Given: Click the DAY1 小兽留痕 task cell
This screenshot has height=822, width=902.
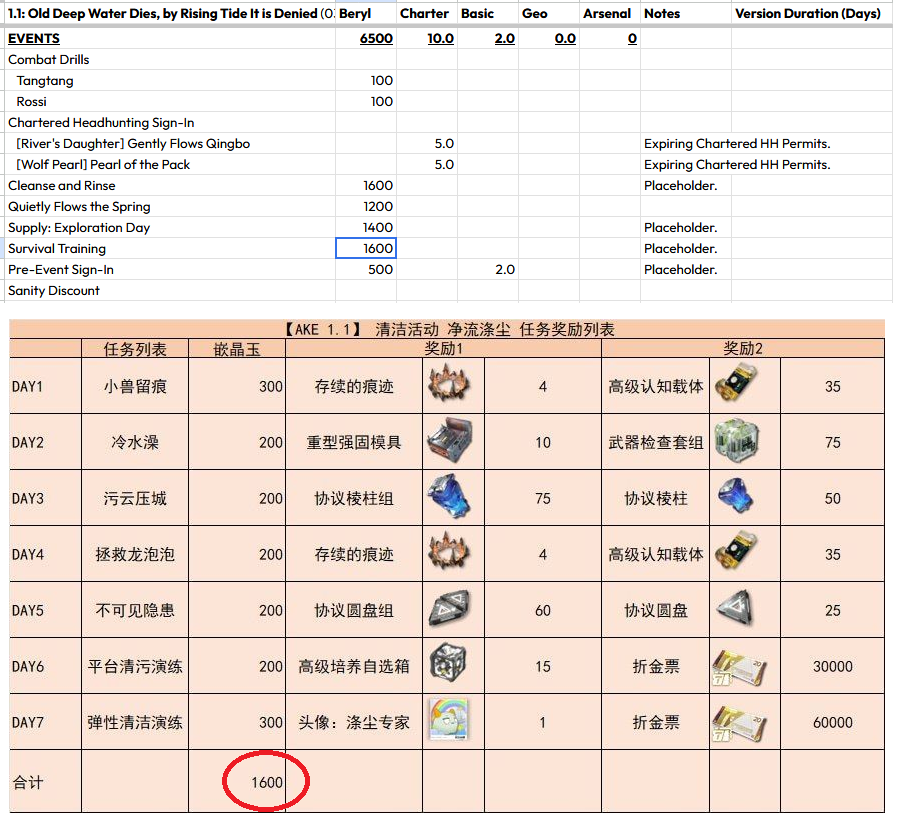Looking at the screenshot, I should point(135,386).
